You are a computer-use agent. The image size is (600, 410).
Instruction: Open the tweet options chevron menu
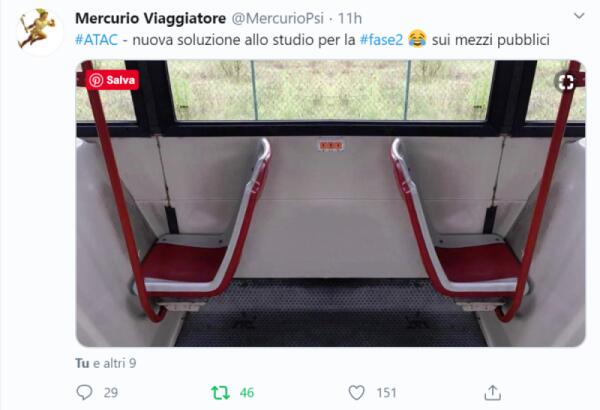pos(579,16)
